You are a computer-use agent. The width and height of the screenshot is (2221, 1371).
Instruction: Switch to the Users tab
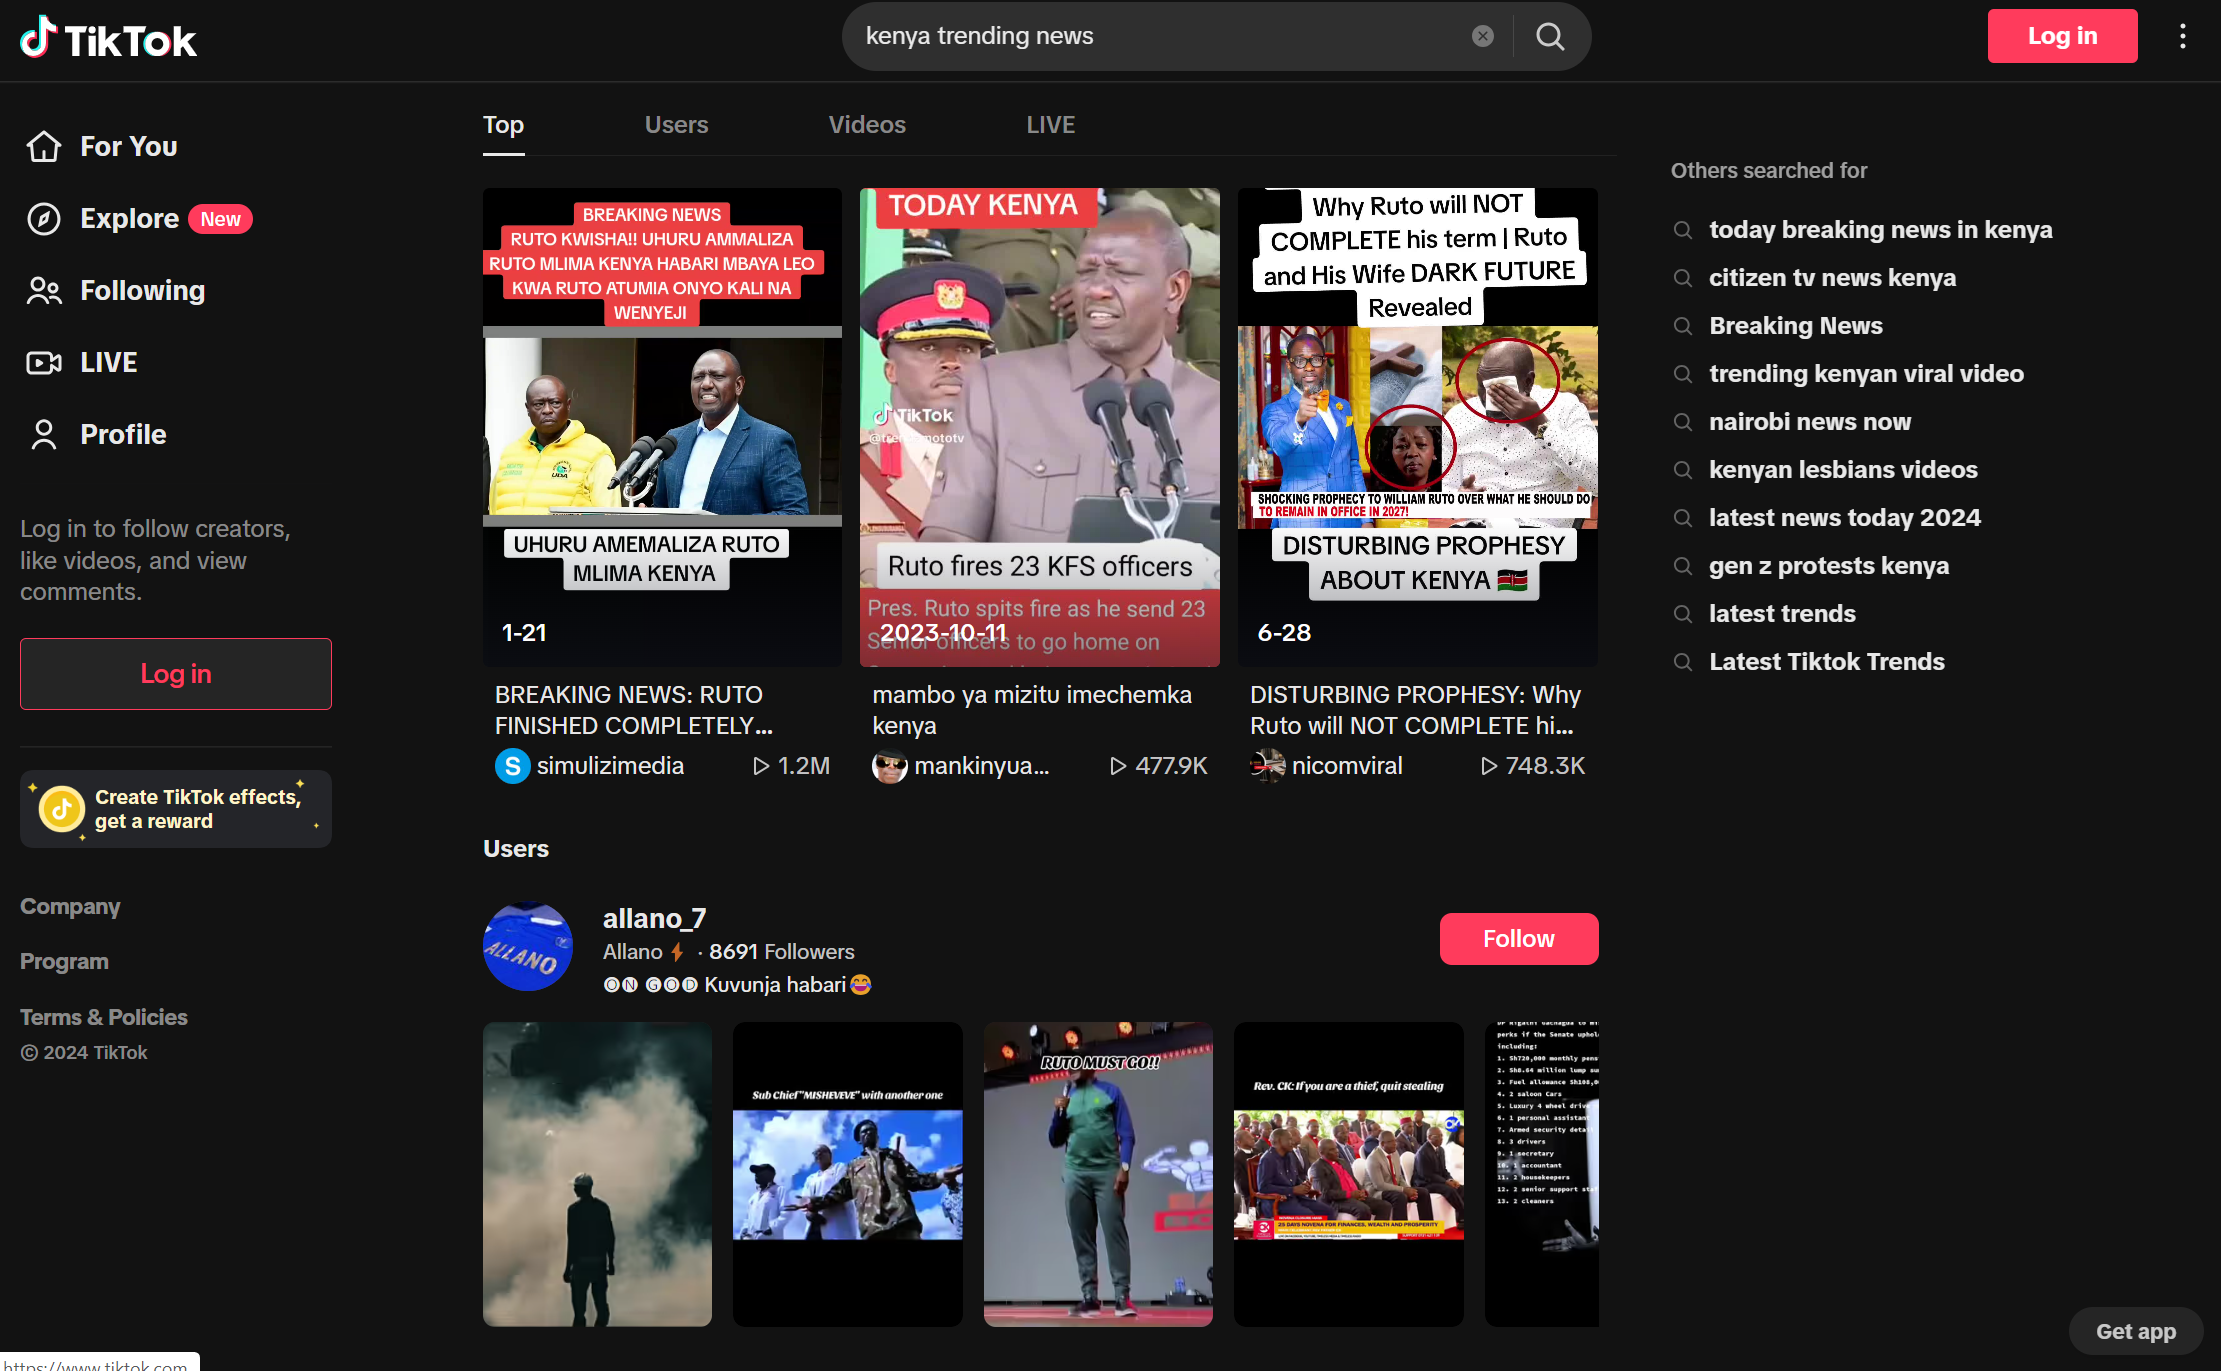coord(676,125)
